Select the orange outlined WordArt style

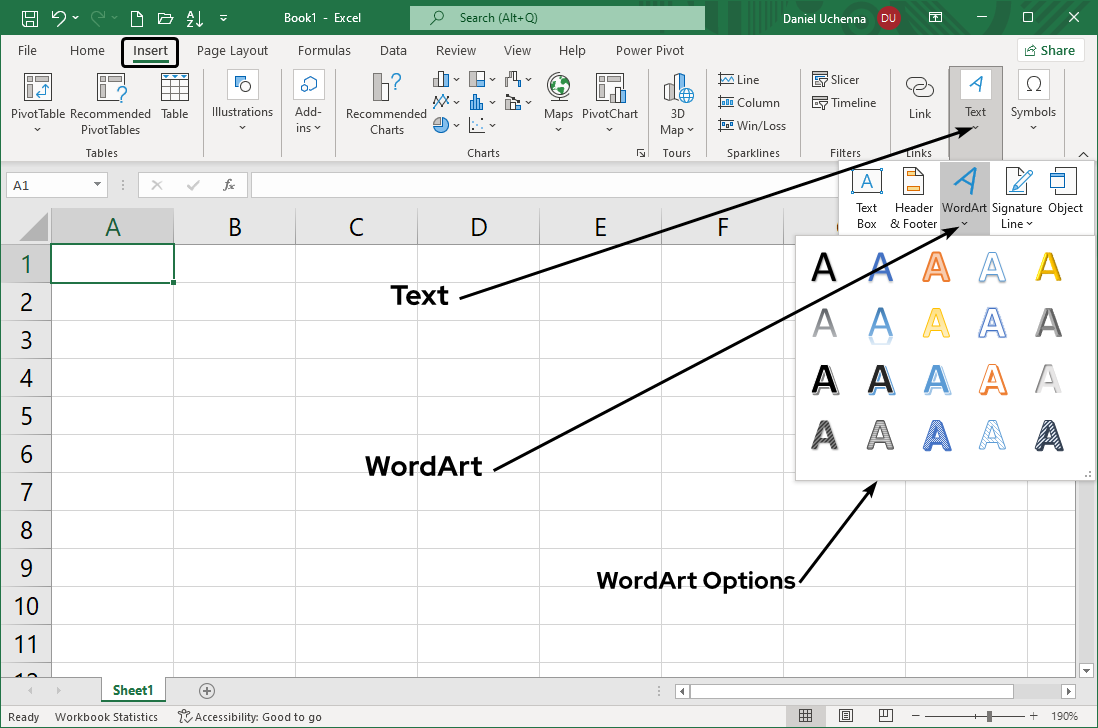[991, 379]
